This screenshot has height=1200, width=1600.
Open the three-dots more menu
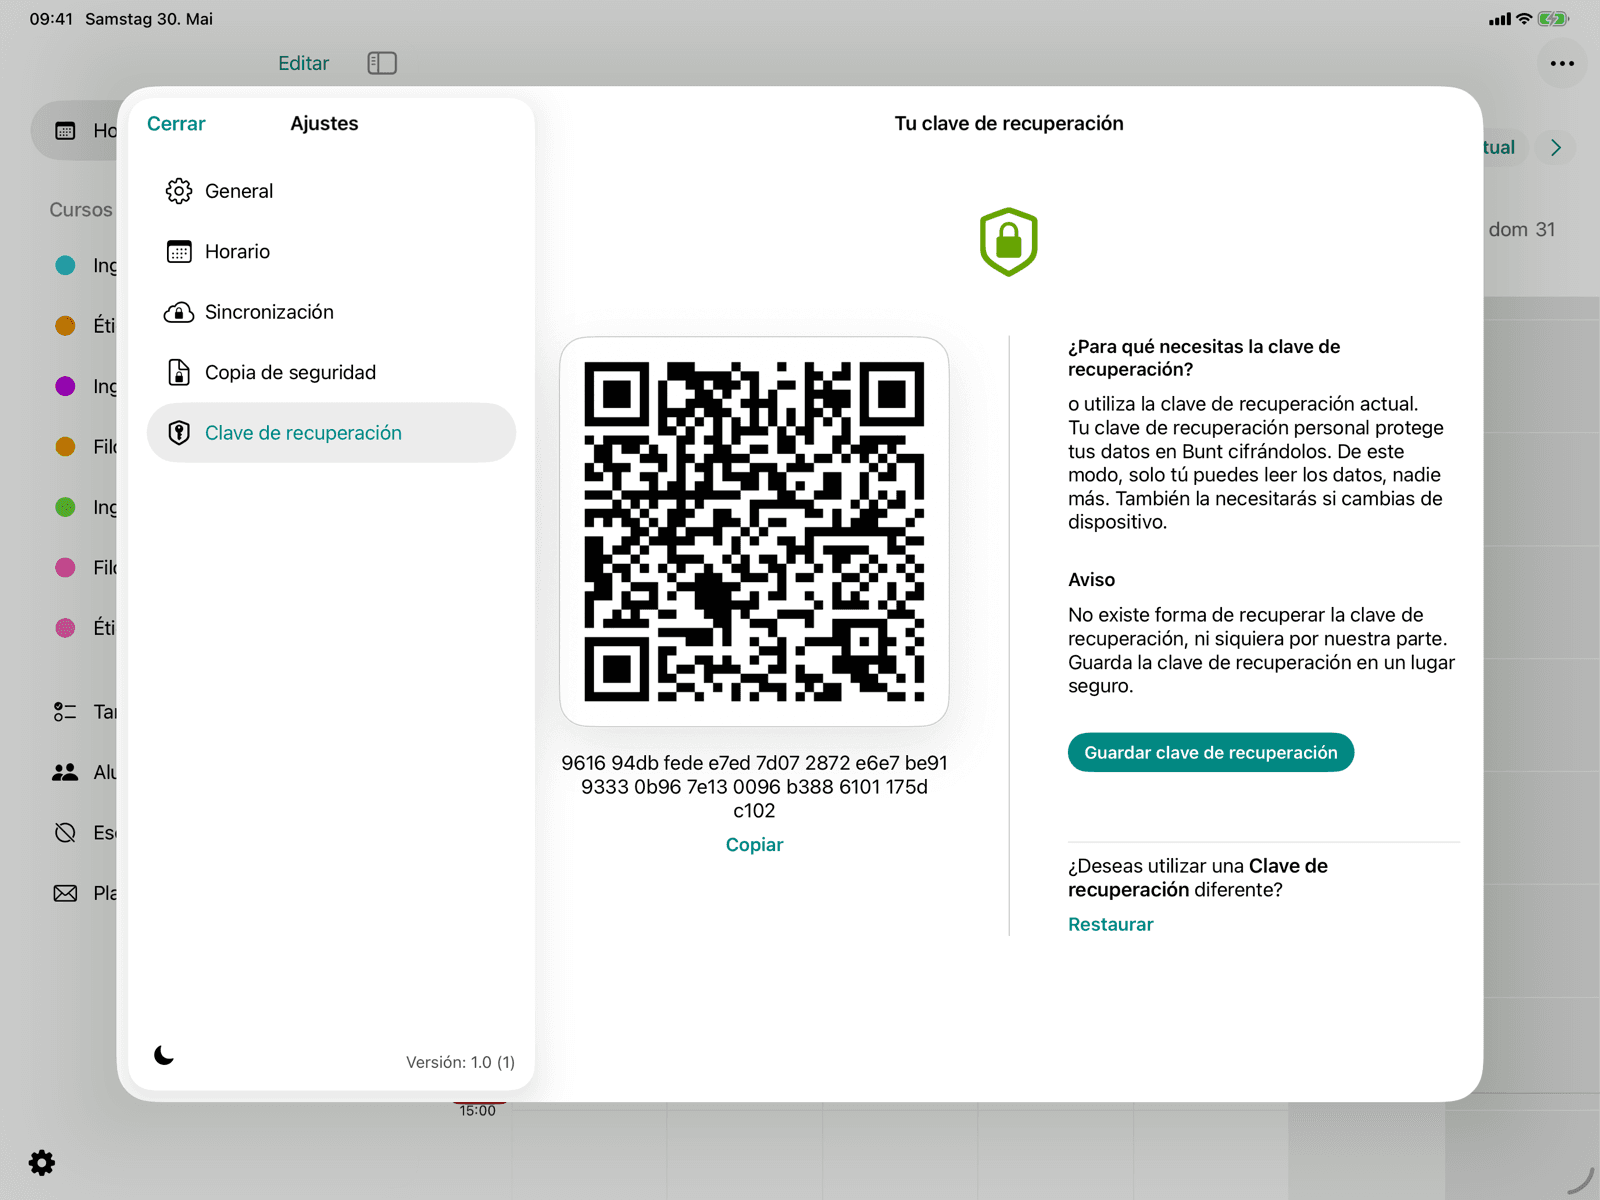[x=1562, y=63]
